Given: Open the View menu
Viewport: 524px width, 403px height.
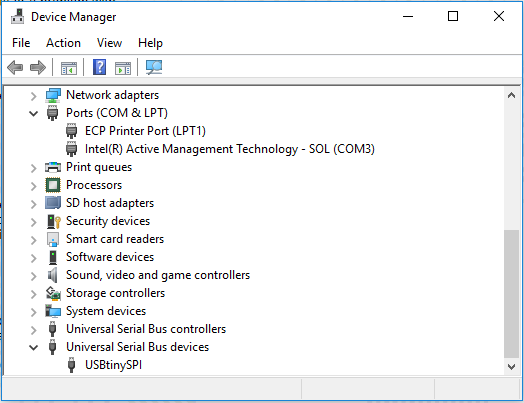Looking at the screenshot, I should coord(109,43).
